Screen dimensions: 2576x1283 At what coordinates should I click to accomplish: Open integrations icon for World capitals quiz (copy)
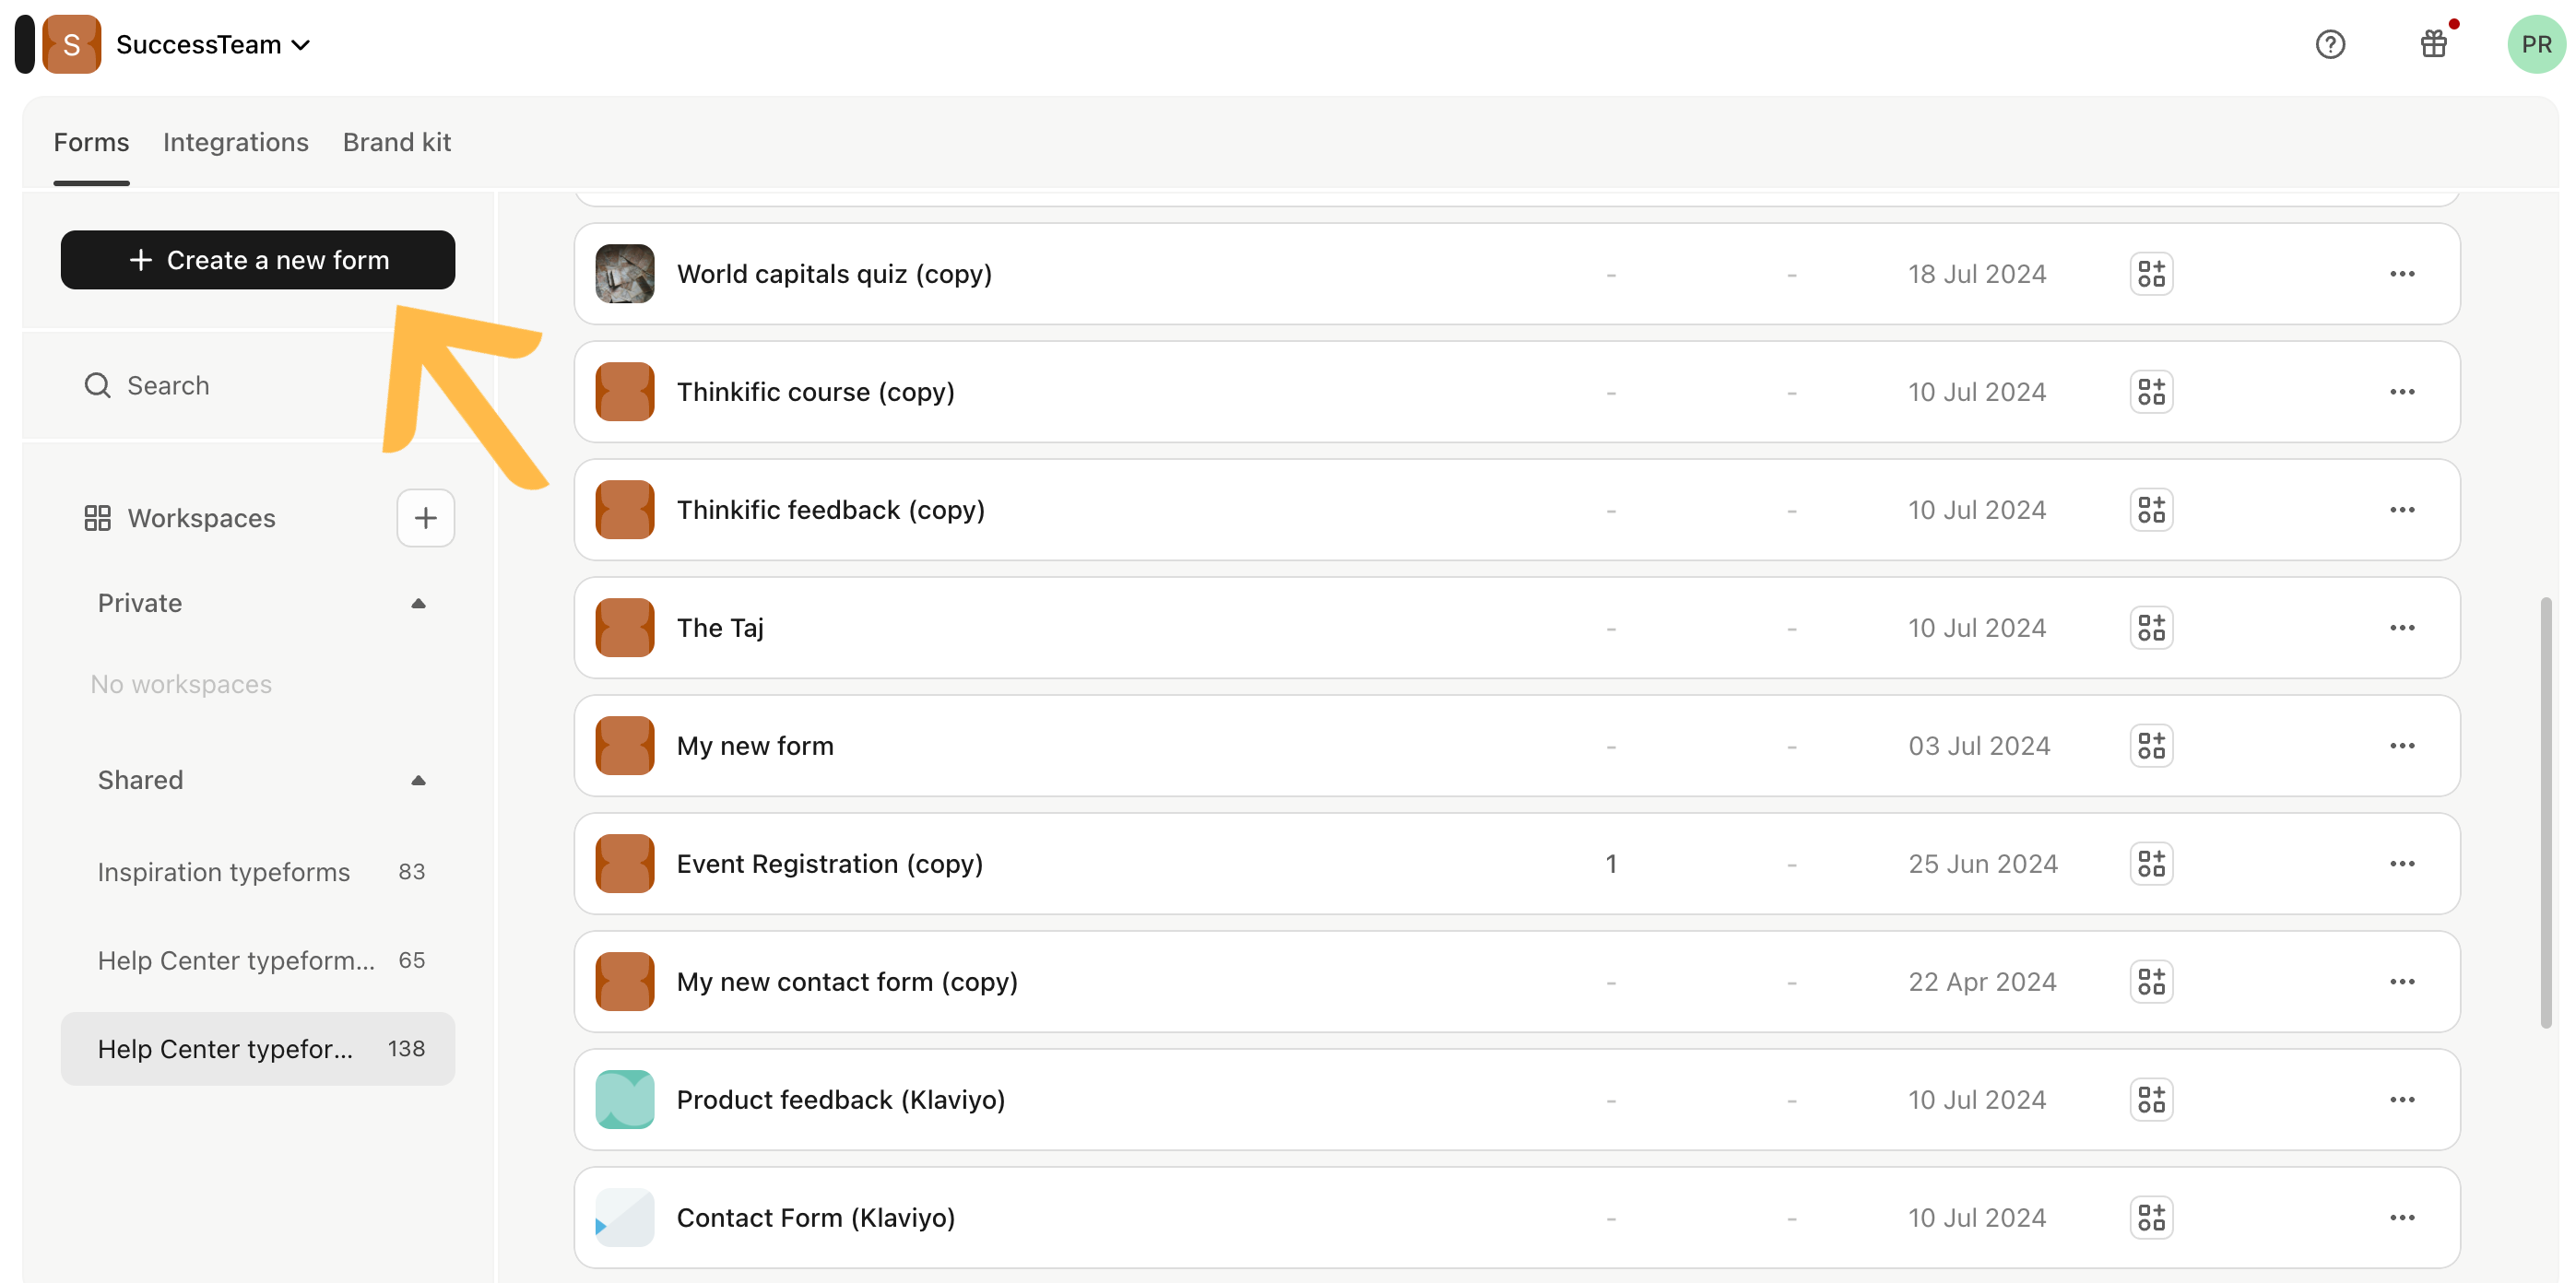2151,274
